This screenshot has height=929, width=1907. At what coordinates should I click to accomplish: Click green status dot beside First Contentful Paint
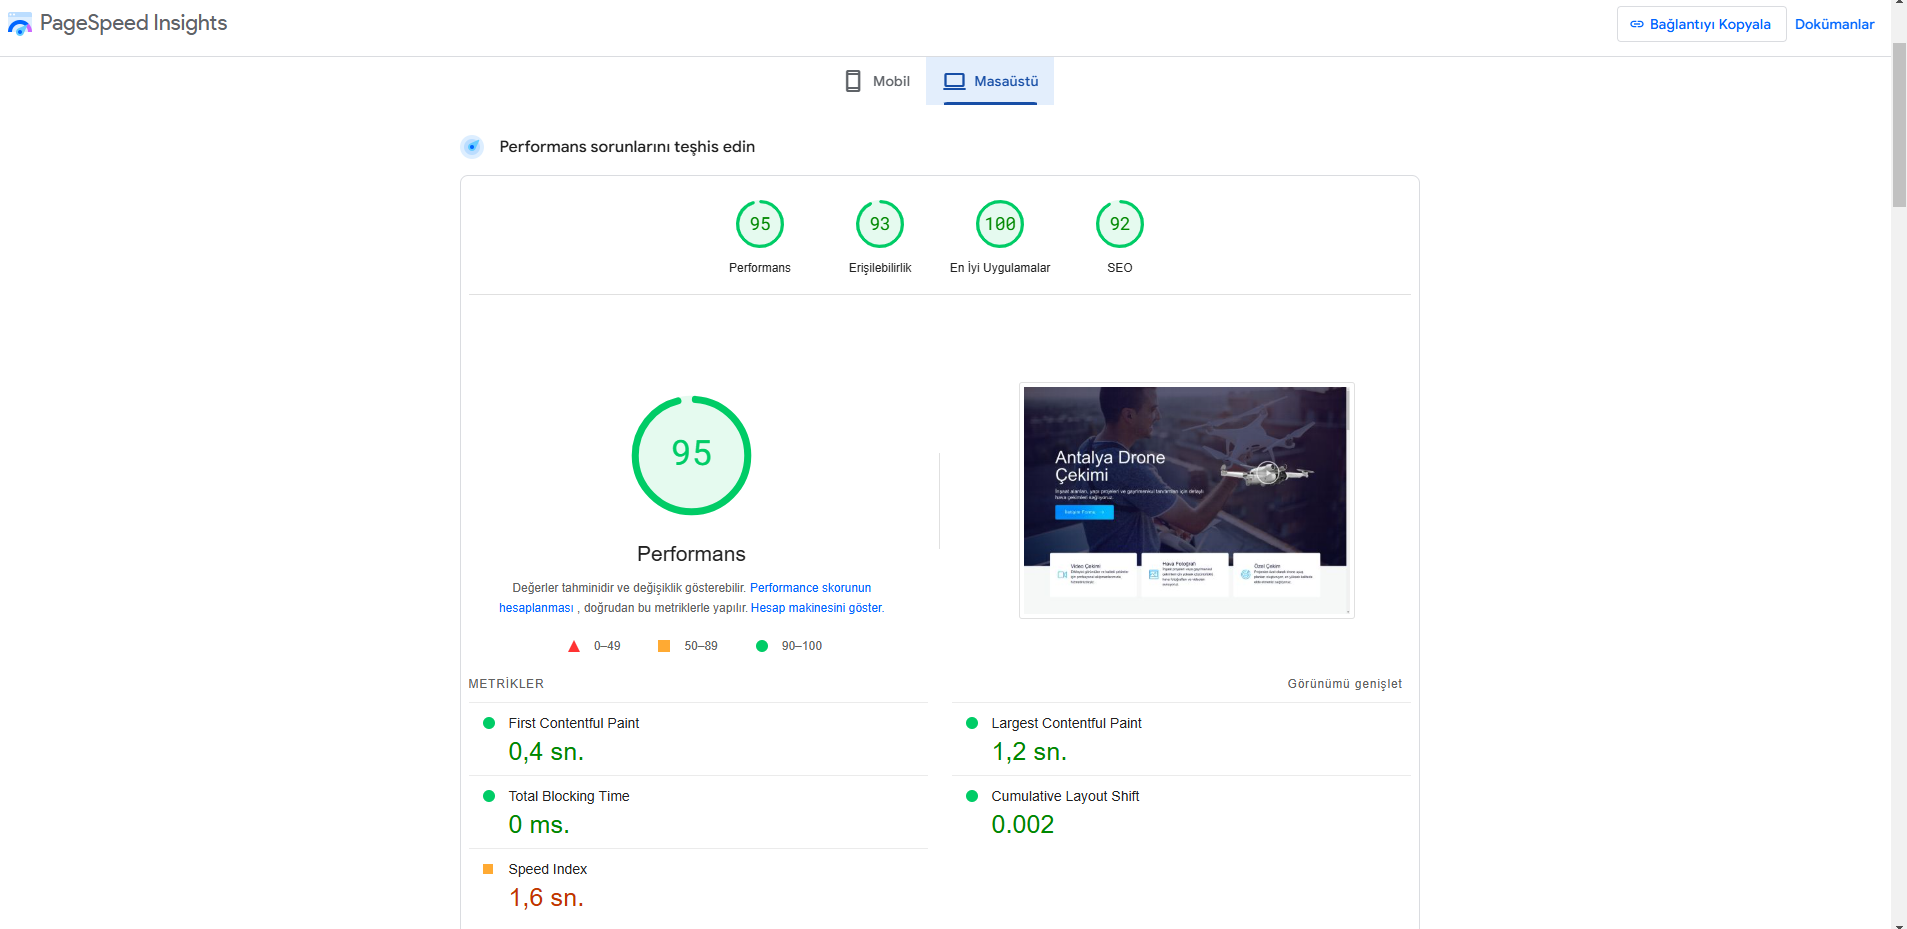coord(489,723)
